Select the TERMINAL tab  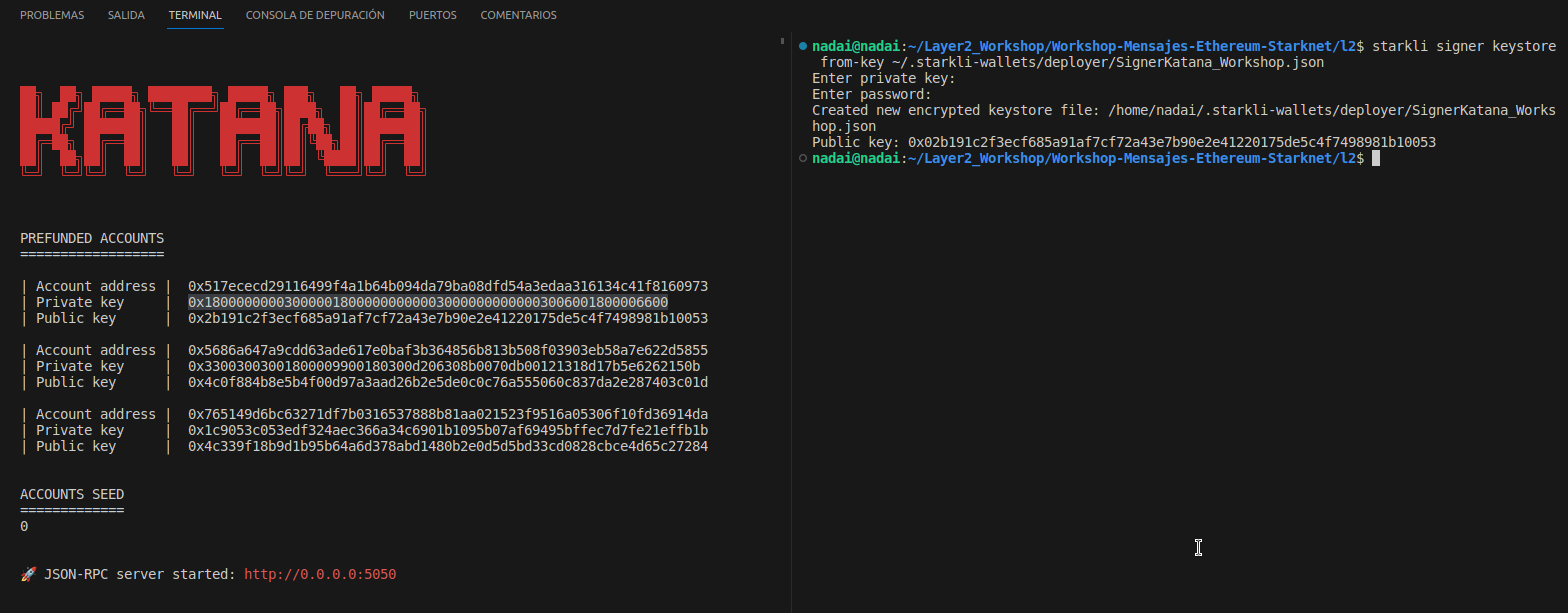pyautogui.click(x=195, y=15)
